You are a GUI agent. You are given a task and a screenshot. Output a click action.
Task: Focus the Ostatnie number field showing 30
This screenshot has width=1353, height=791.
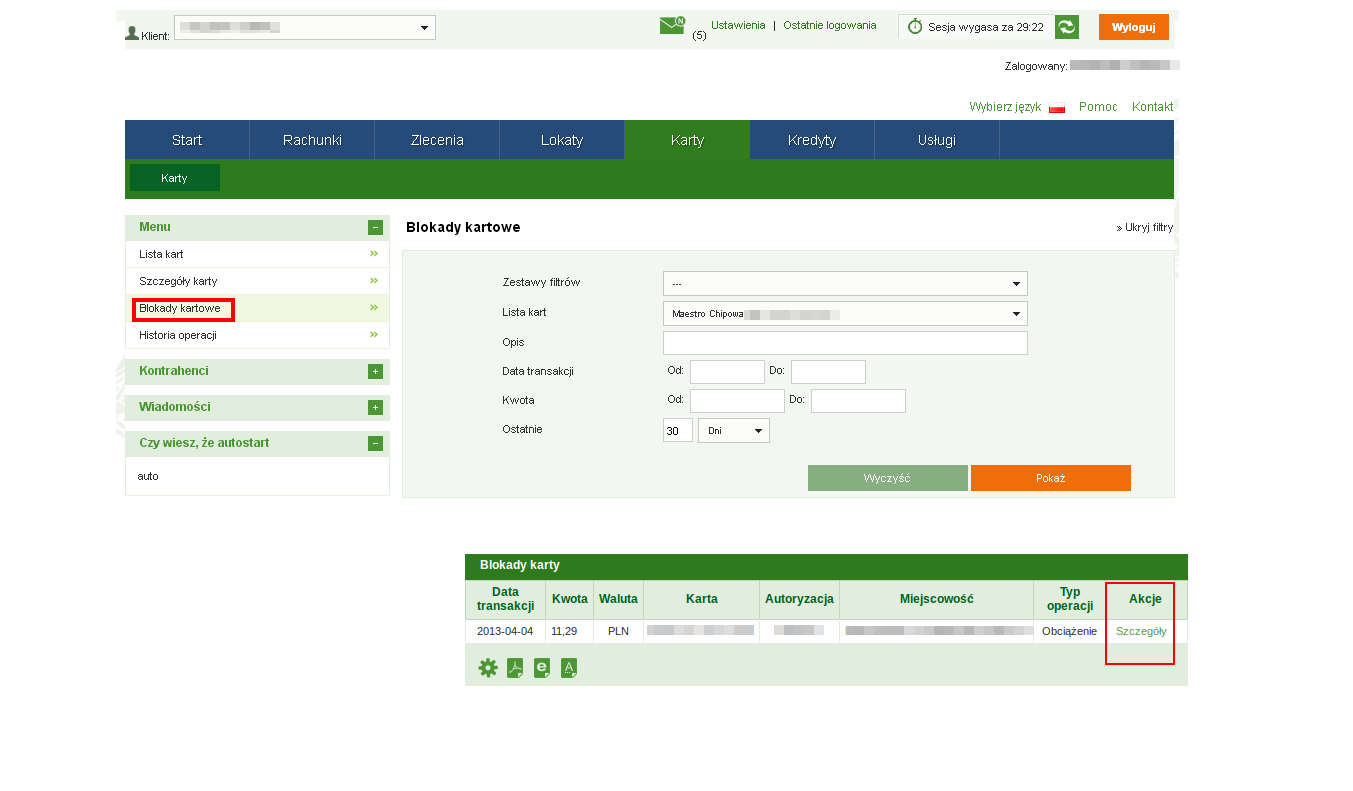click(678, 430)
